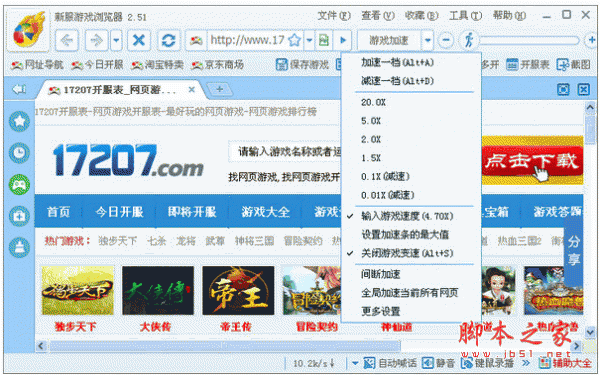Stop page loading with the X button

coord(139,40)
